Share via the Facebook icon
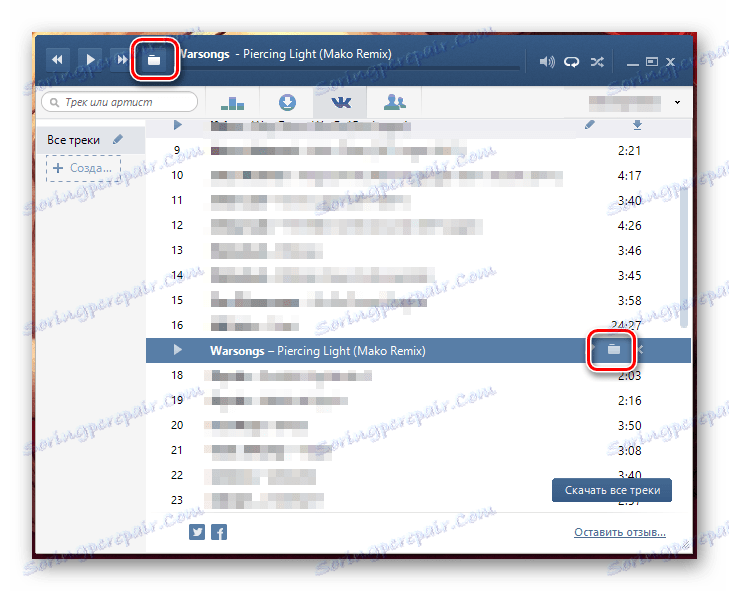This screenshot has width=729, height=591. click(x=219, y=532)
